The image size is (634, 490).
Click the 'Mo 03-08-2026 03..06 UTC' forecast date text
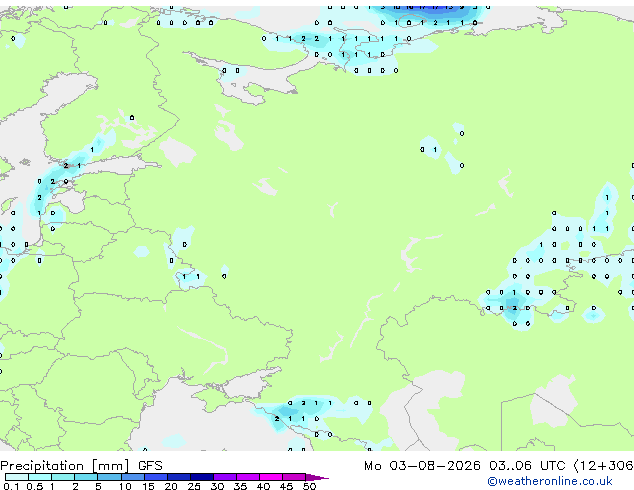coord(465,466)
